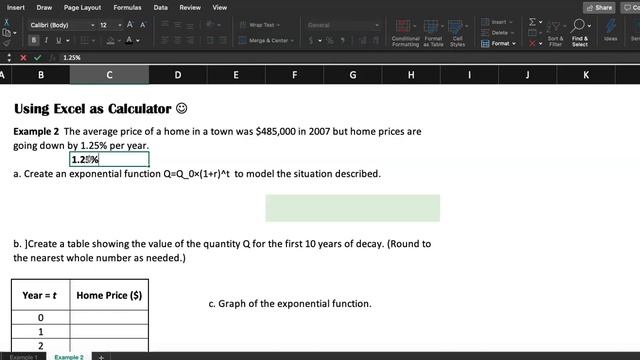Switch to the Example 2 sheet tab
The height and width of the screenshot is (360, 640).
[x=69, y=357]
